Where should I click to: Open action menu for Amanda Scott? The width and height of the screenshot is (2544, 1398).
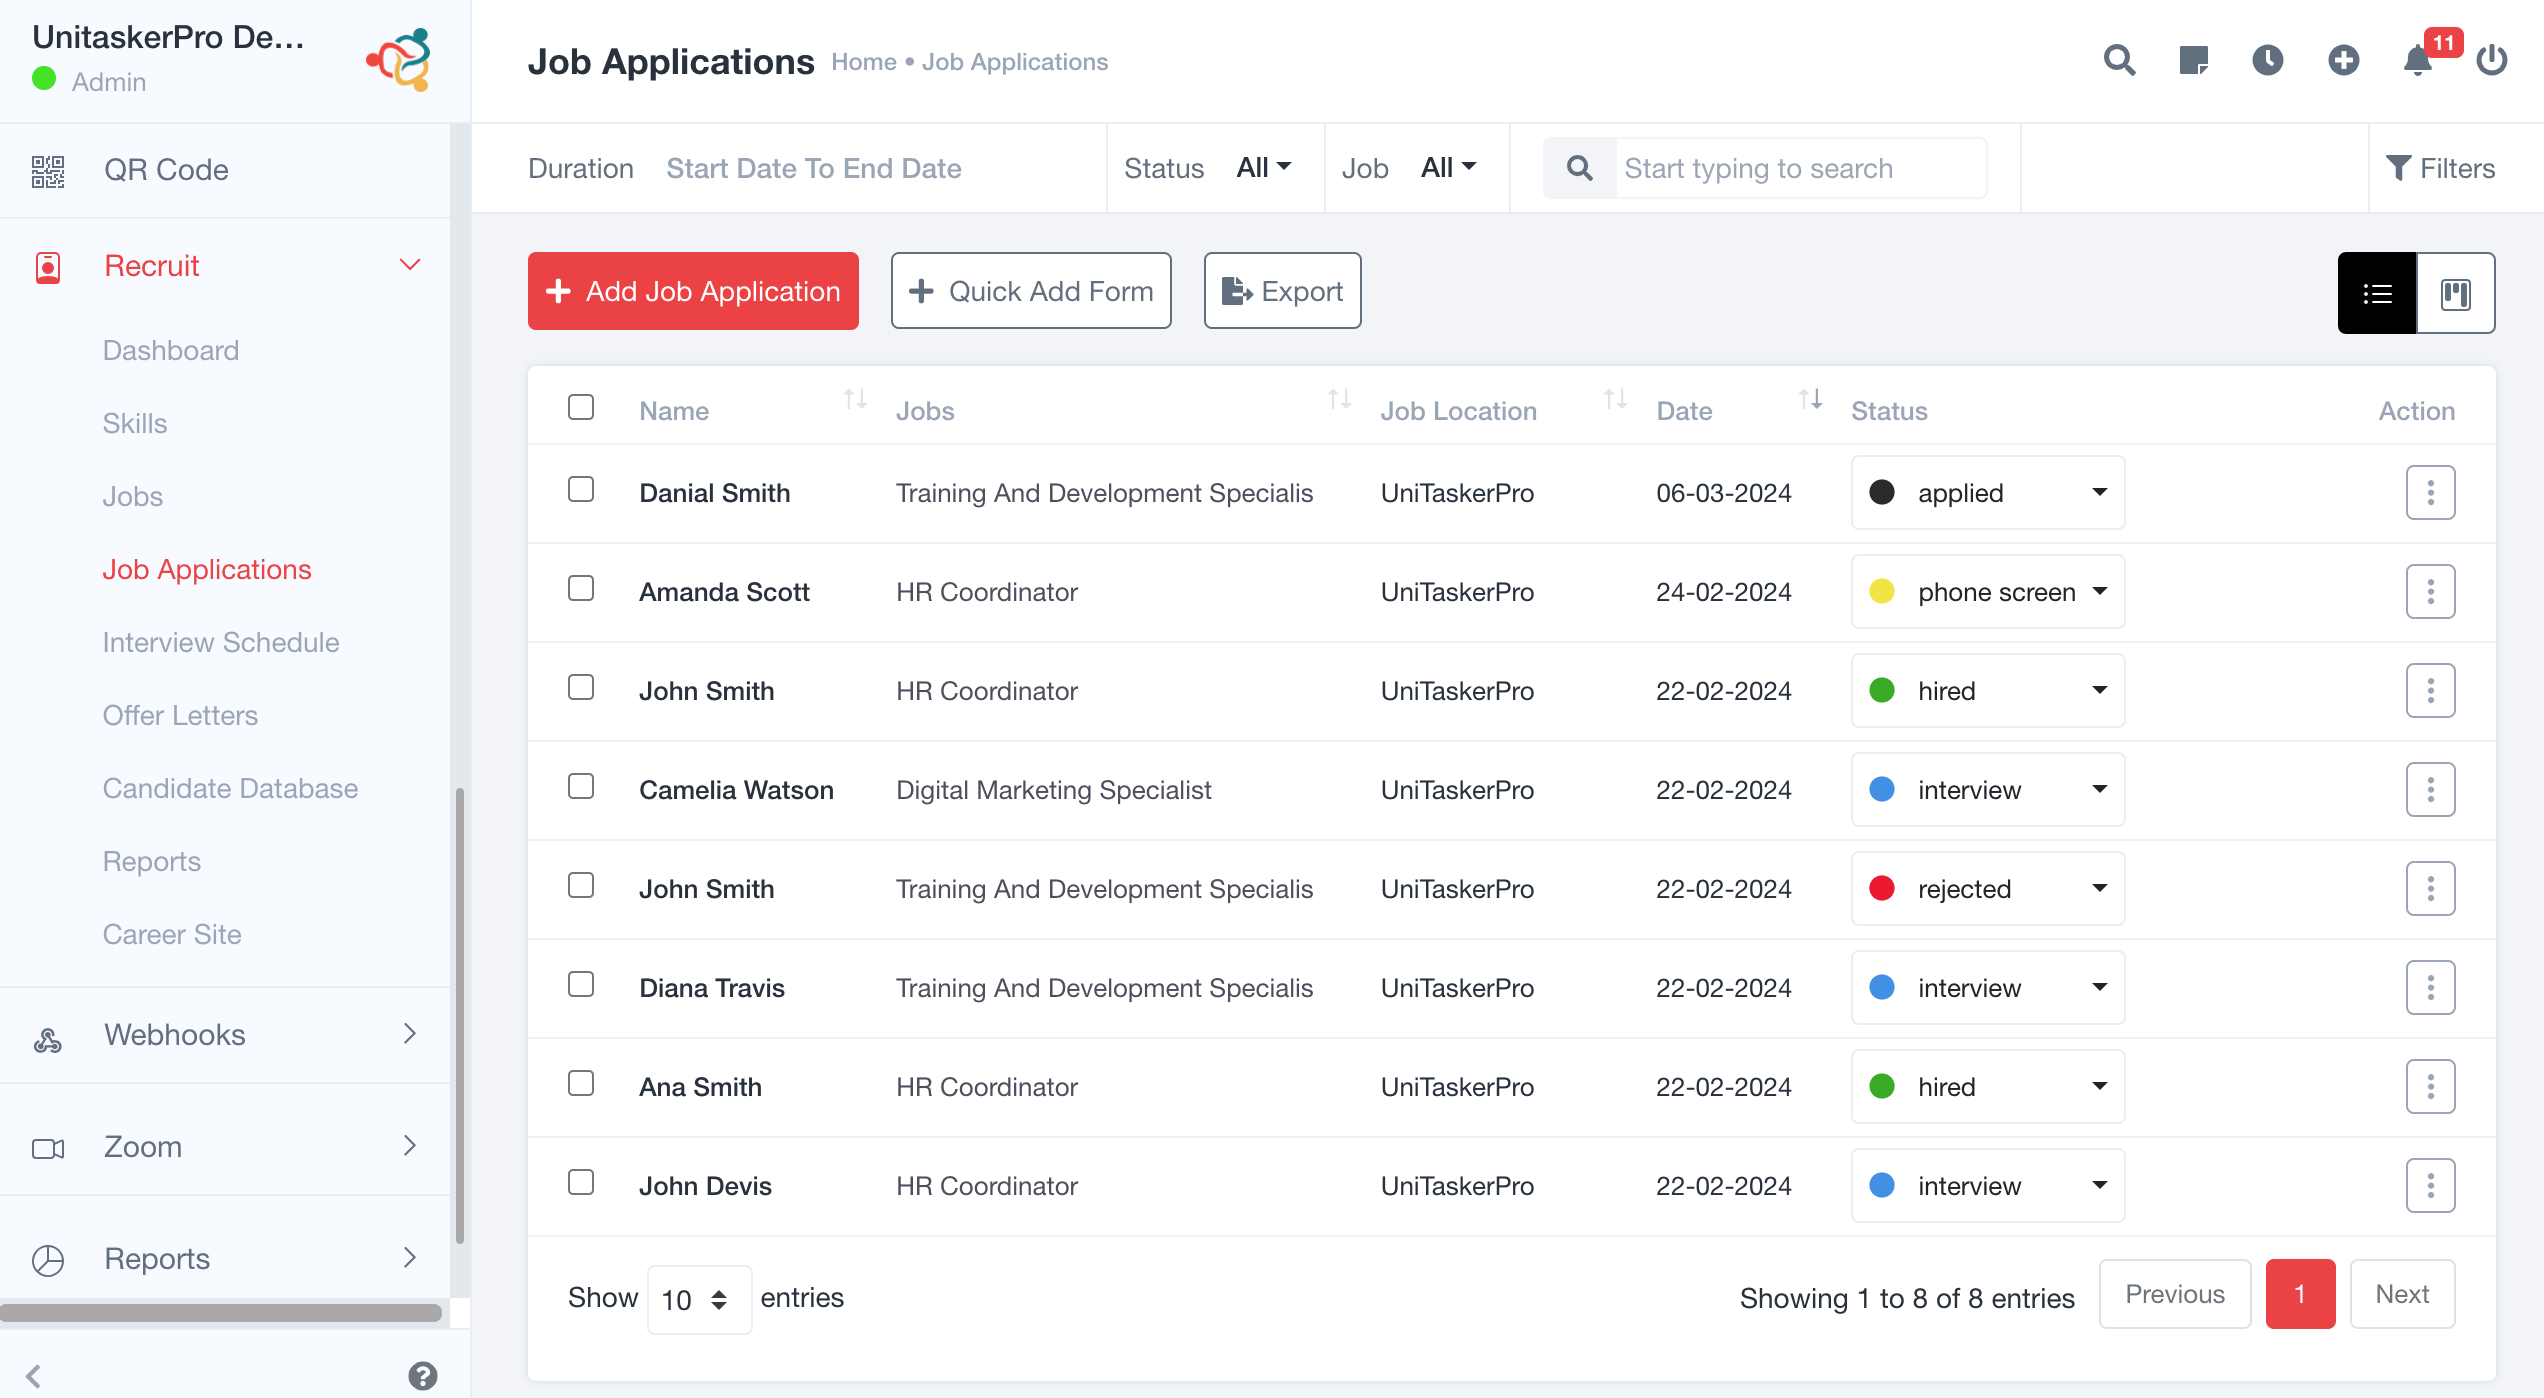(2430, 591)
